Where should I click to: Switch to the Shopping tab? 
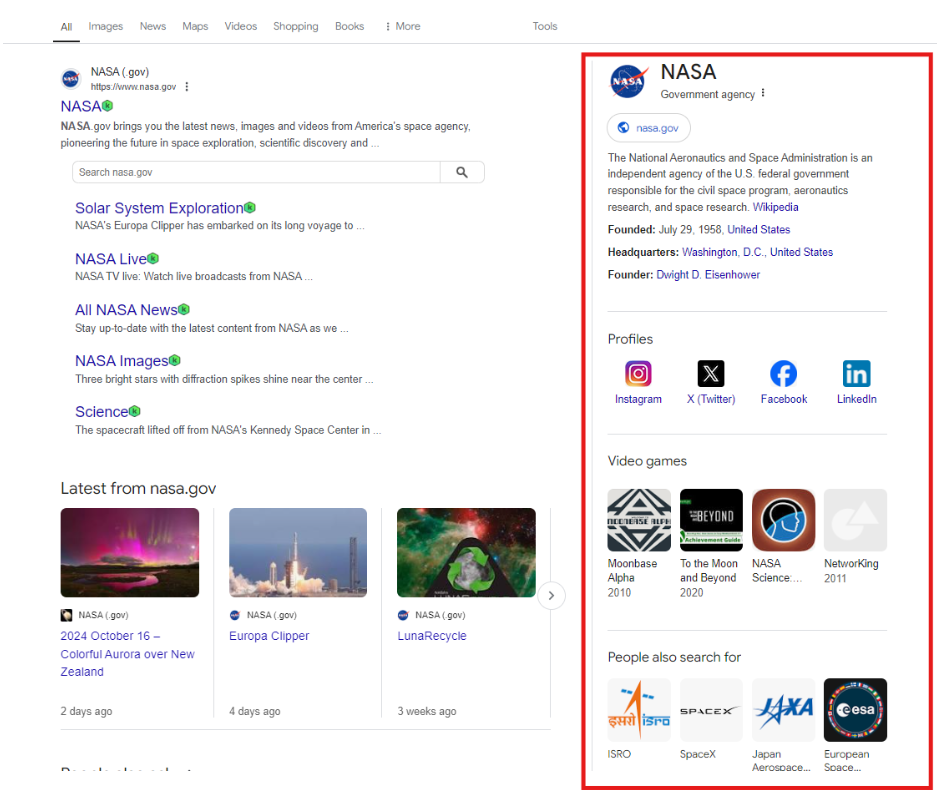[x=295, y=26]
